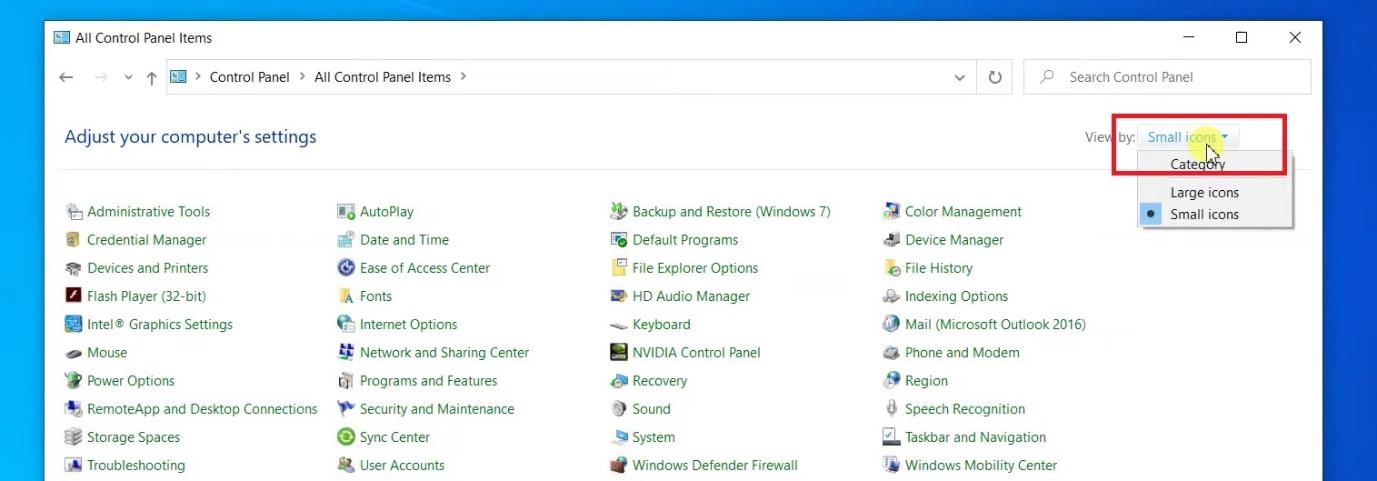Focus the Search Control Panel box
Viewport: 1377px width, 481px height.
pyautogui.click(x=1167, y=77)
